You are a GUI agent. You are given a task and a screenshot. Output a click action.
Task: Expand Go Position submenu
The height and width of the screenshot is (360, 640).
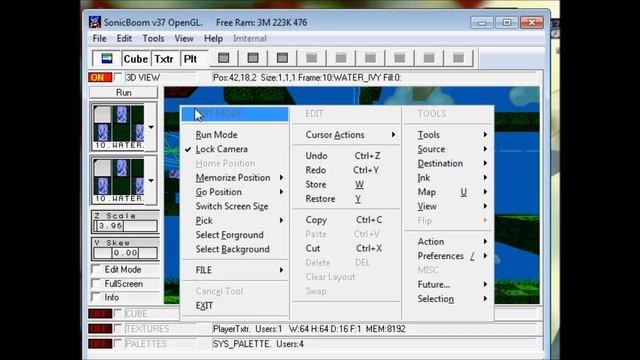click(235, 192)
